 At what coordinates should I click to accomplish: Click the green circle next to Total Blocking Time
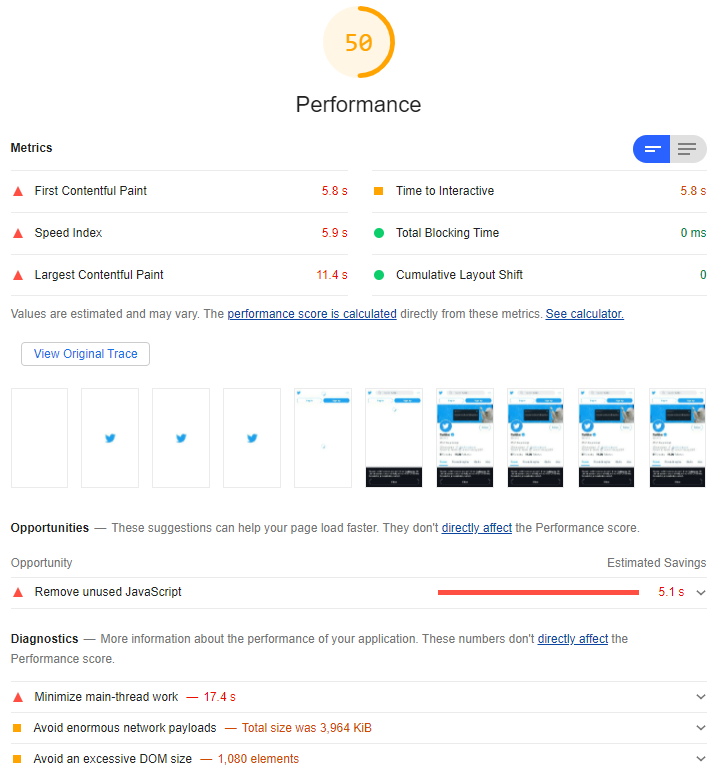pyautogui.click(x=378, y=233)
